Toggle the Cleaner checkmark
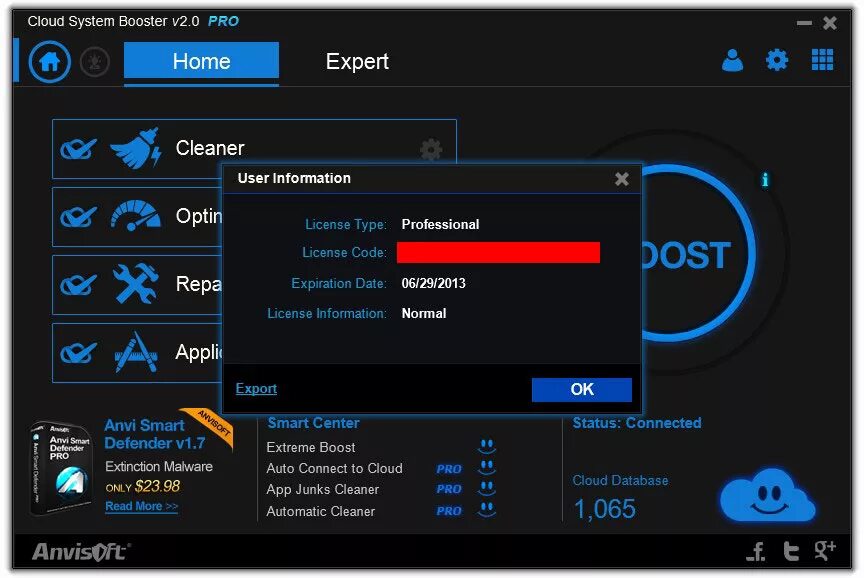This screenshot has width=864, height=578. coord(78,149)
